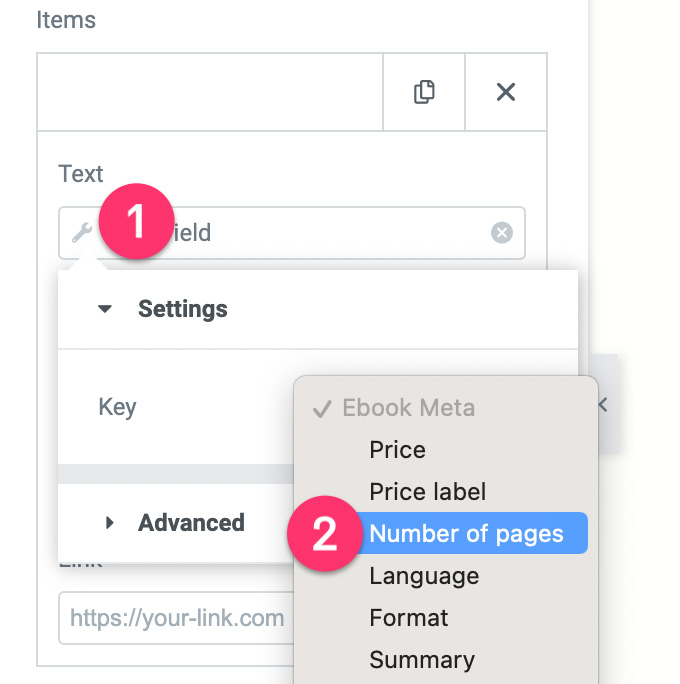Click the Key label
This screenshot has height=684, width=680.
[117, 408]
